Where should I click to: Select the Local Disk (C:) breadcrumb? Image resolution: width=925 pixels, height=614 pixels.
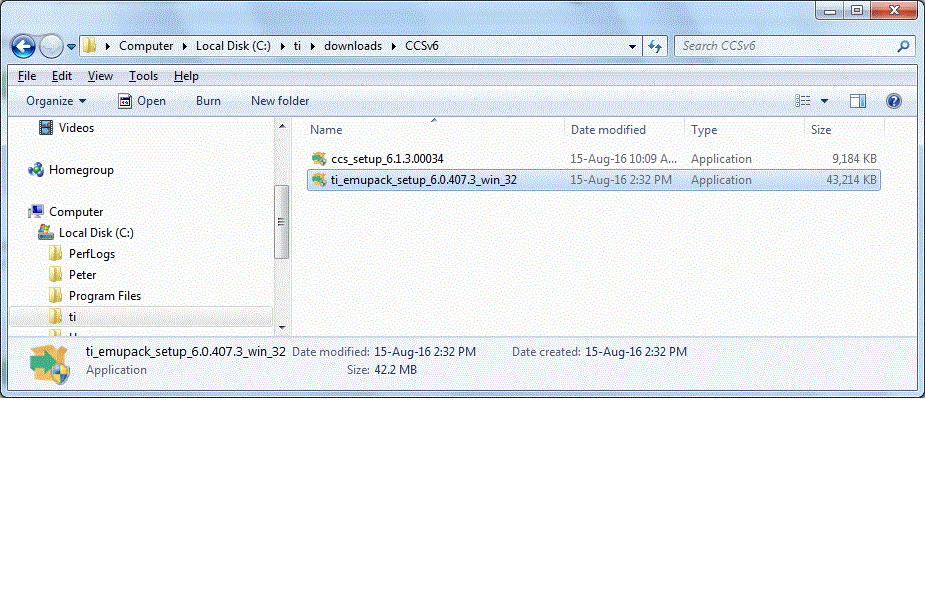[x=233, y=45]
